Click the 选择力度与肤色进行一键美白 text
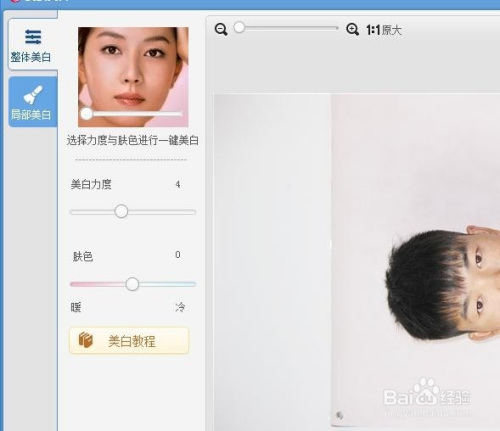The width and height of the screenshot is (500, 431). tap(133, 140)
